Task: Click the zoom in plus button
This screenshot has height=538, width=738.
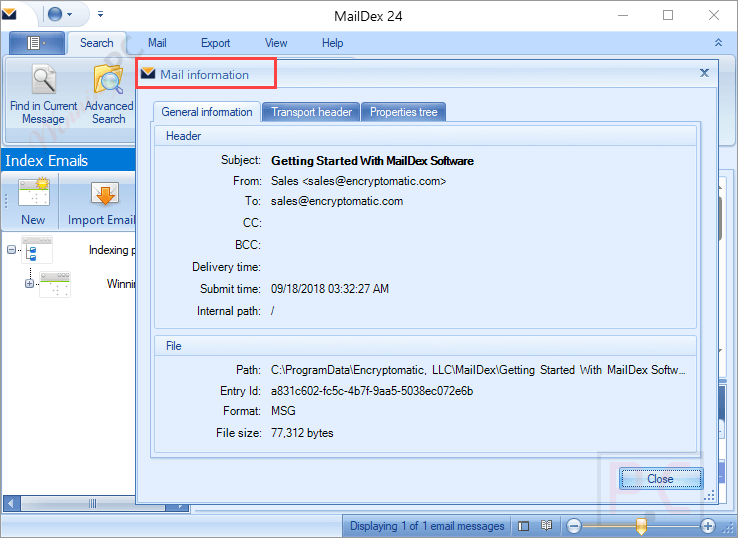Action: (x=707, y=526)
